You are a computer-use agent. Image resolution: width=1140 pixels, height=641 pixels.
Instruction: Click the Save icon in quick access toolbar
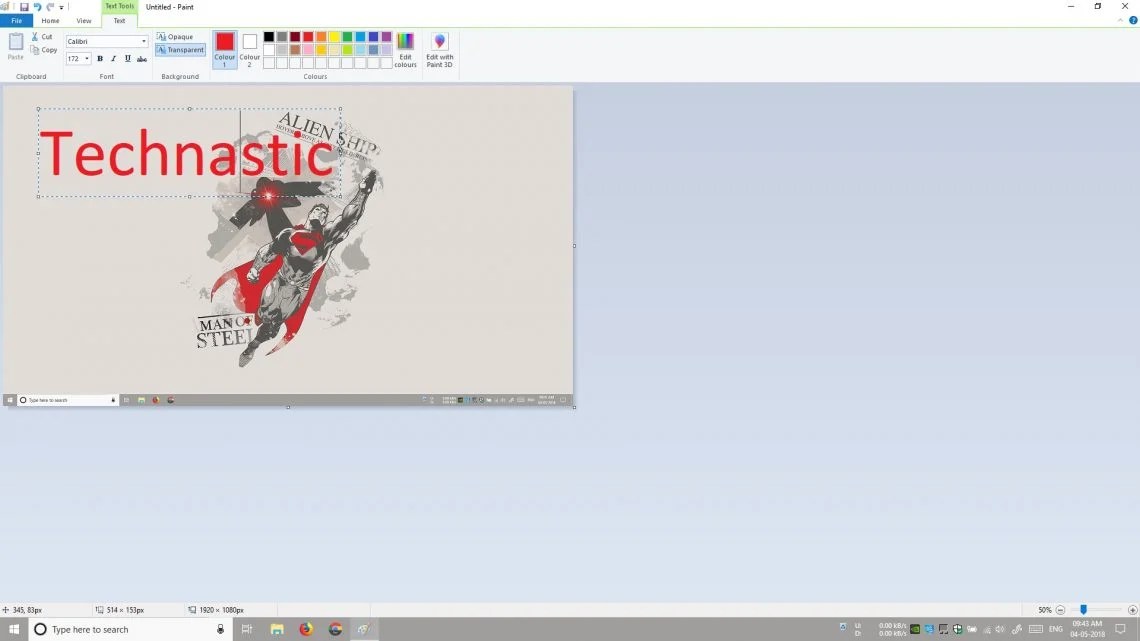24,7
